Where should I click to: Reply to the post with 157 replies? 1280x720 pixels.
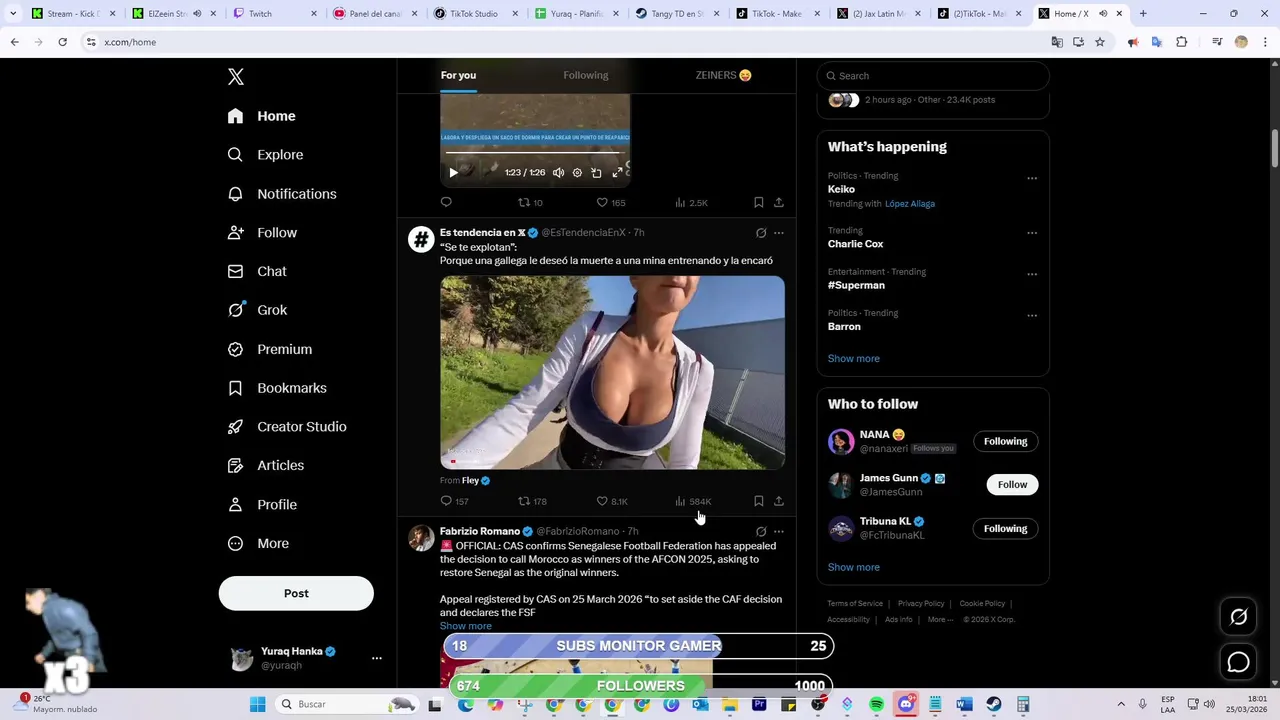point(454,501)
